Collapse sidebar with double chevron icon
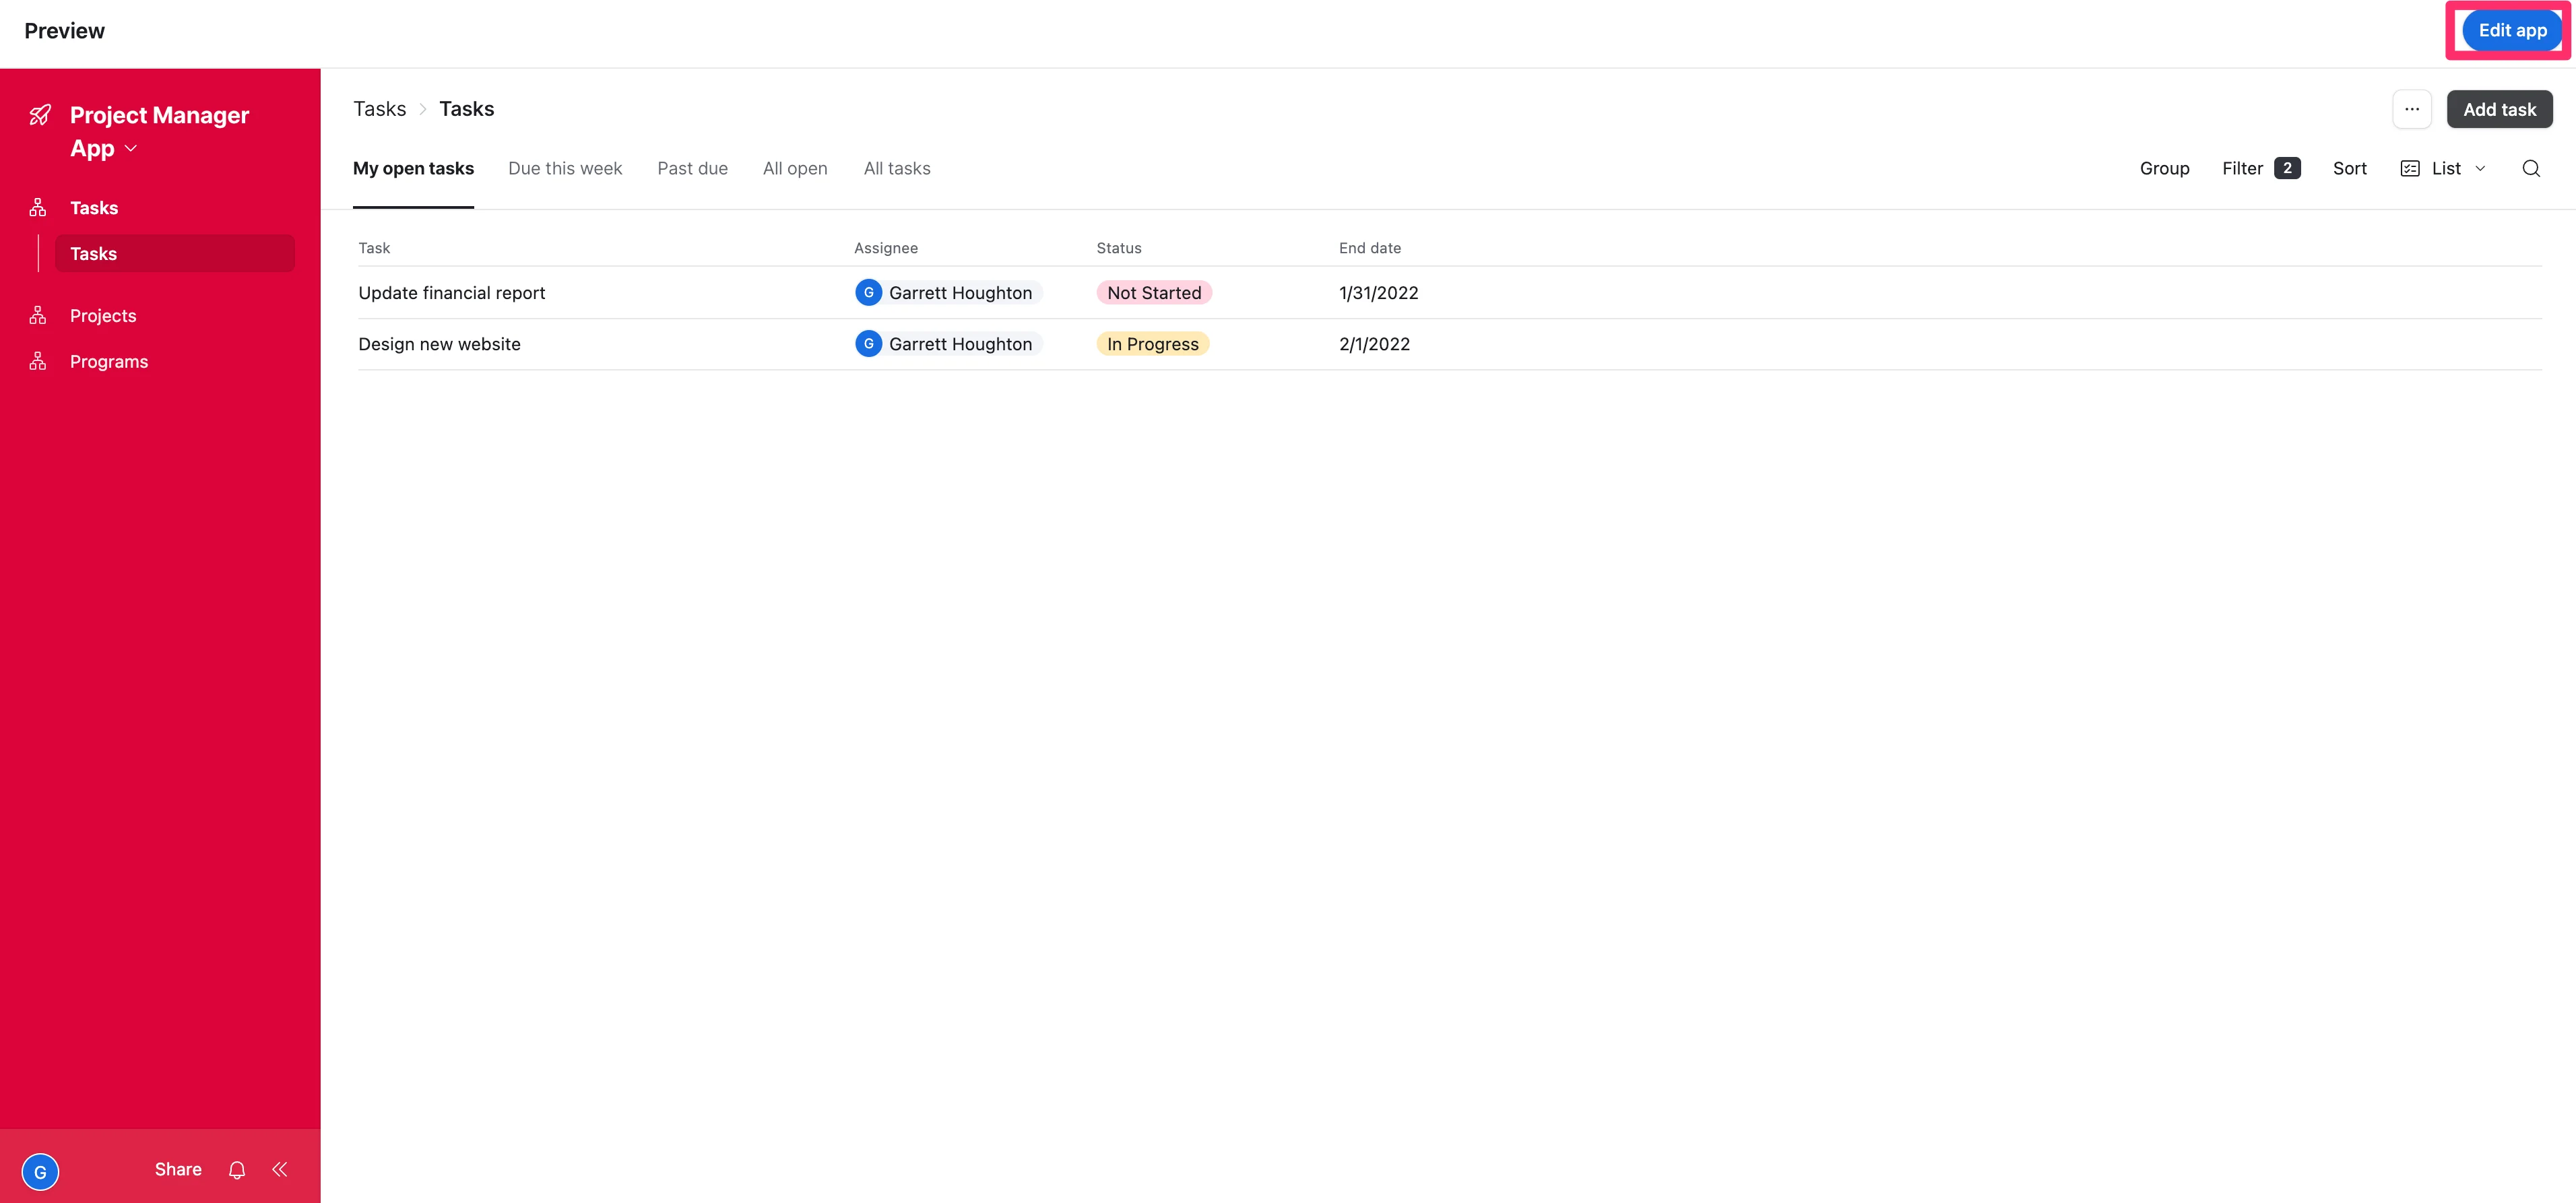The height and width of the screenshot is (1203, 2576). pos(280,1169)
